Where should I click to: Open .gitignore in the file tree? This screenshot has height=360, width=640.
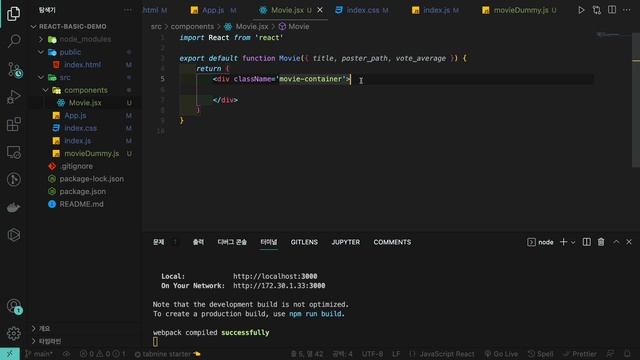point(76,166)
